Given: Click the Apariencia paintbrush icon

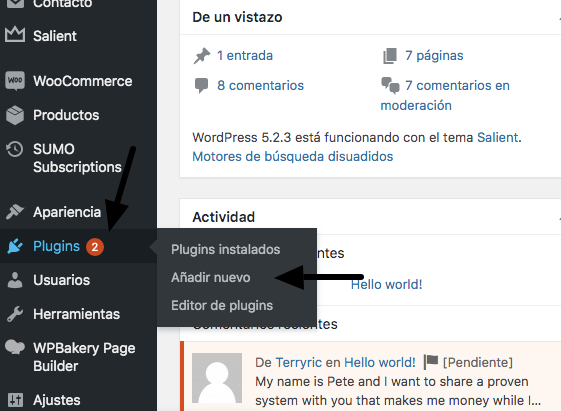Looking at the screenshot, I should [x=15, y=212].
